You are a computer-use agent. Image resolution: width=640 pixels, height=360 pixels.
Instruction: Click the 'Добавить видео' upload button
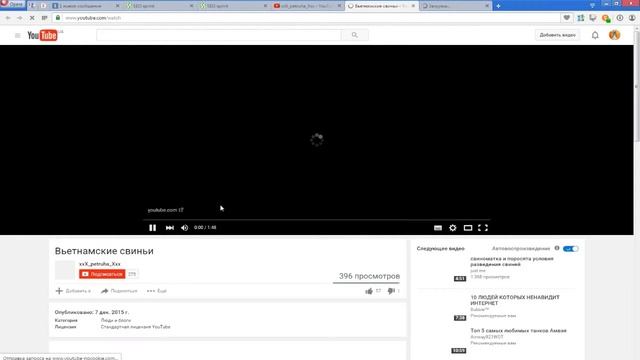558,35
